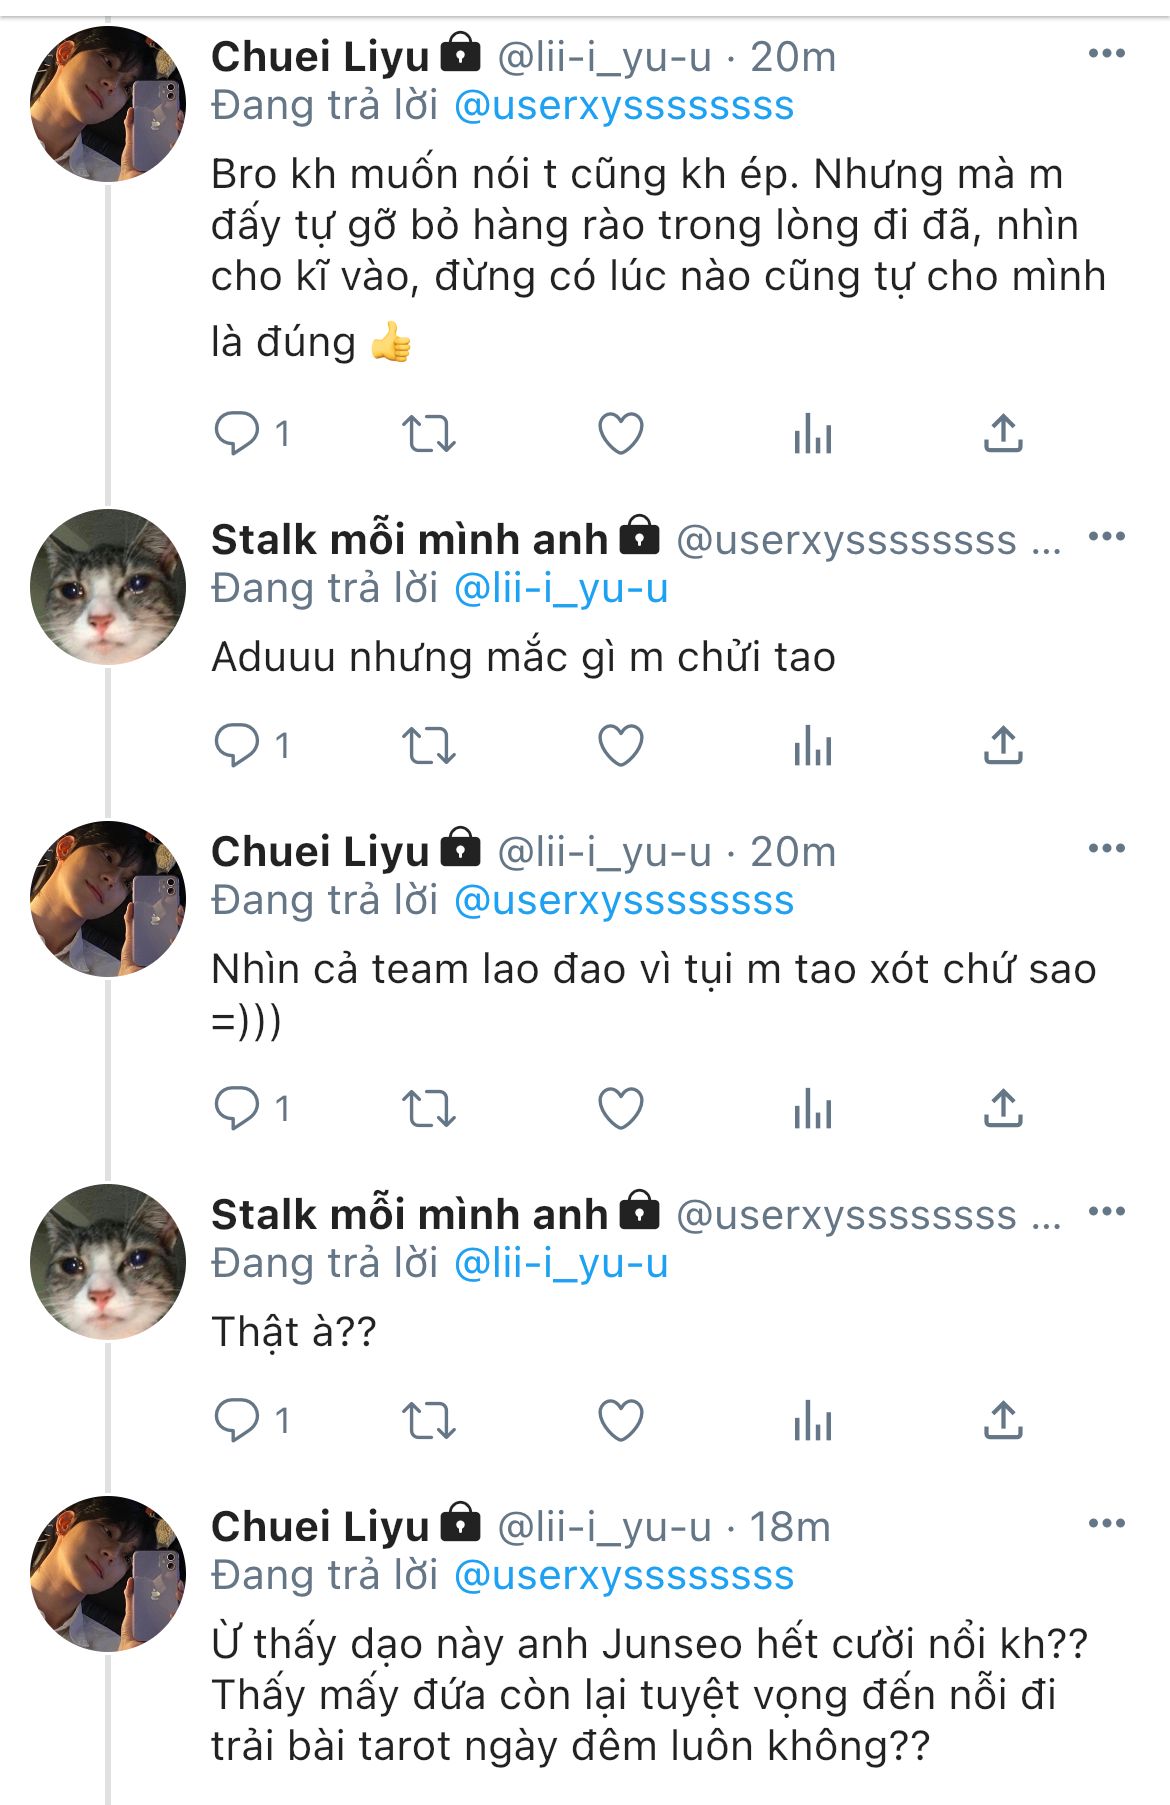Like the "Aduuu nhưng mắc gì" tweet
Viewport: 1170px width, 1805px height.
click(x=620, y=746)
